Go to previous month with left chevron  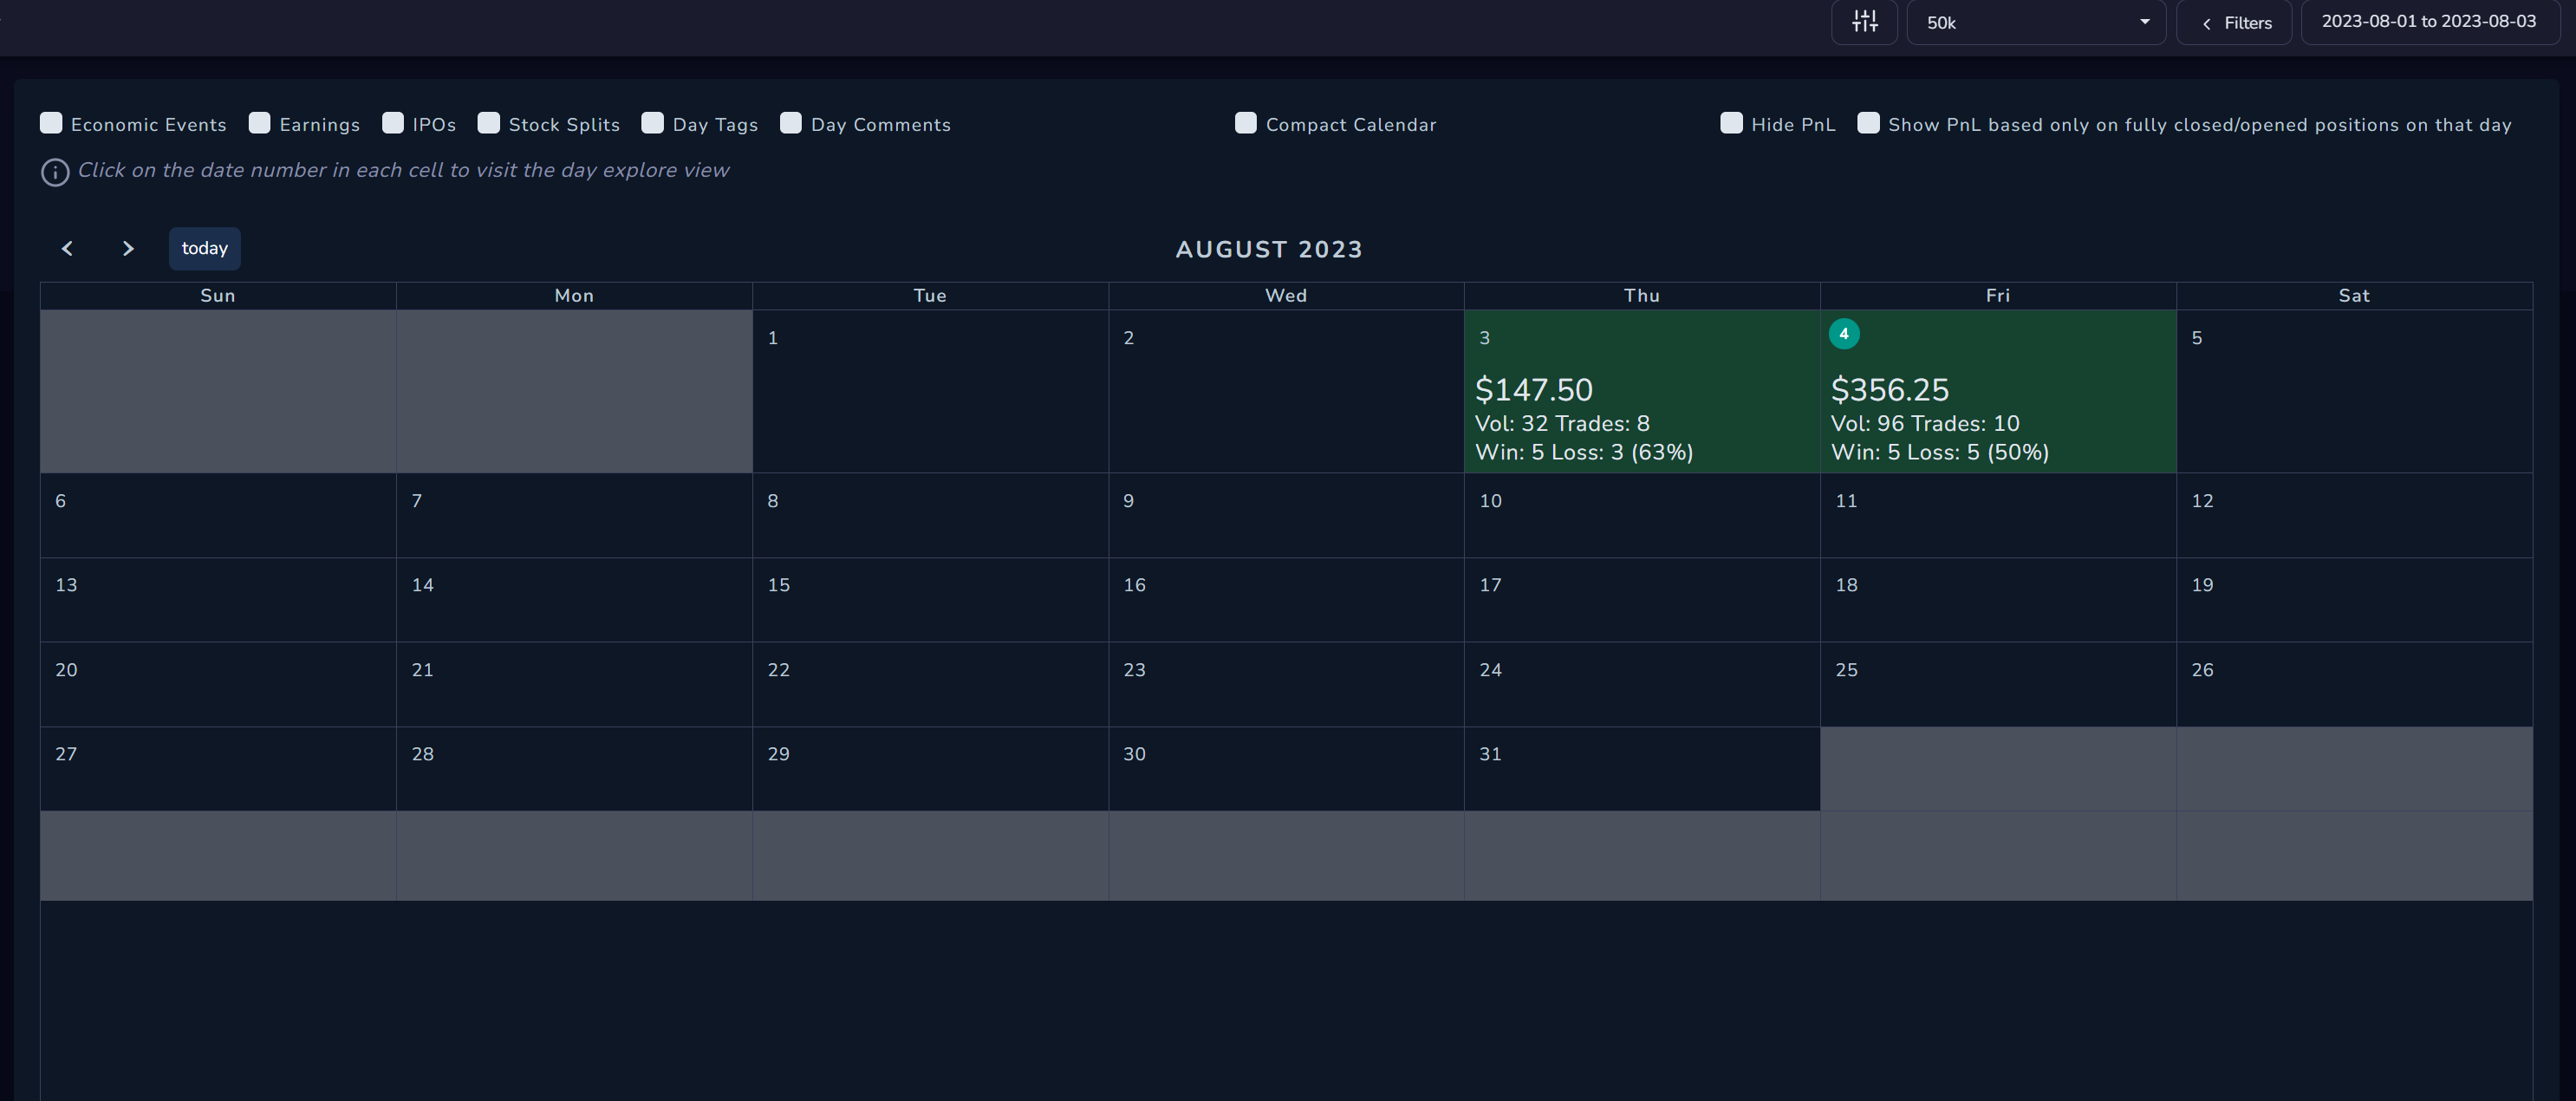click(68, 248)
